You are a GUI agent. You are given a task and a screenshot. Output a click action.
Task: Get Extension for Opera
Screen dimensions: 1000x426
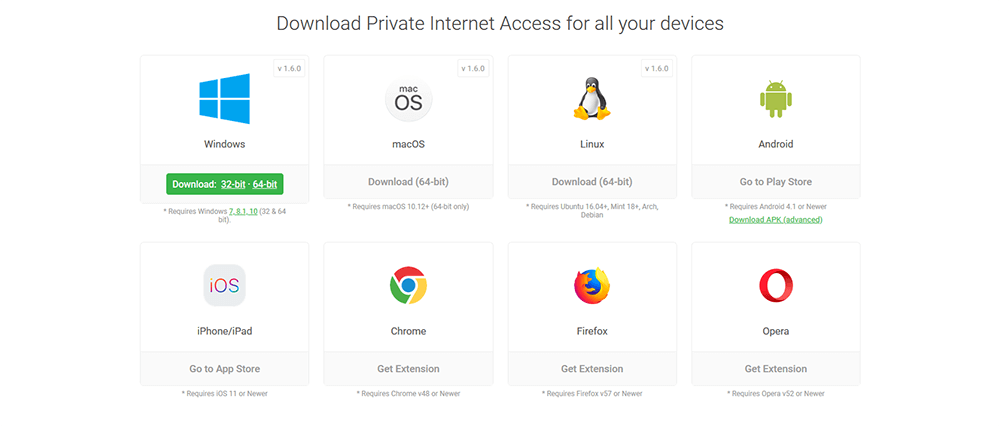[x=776, y=369]
